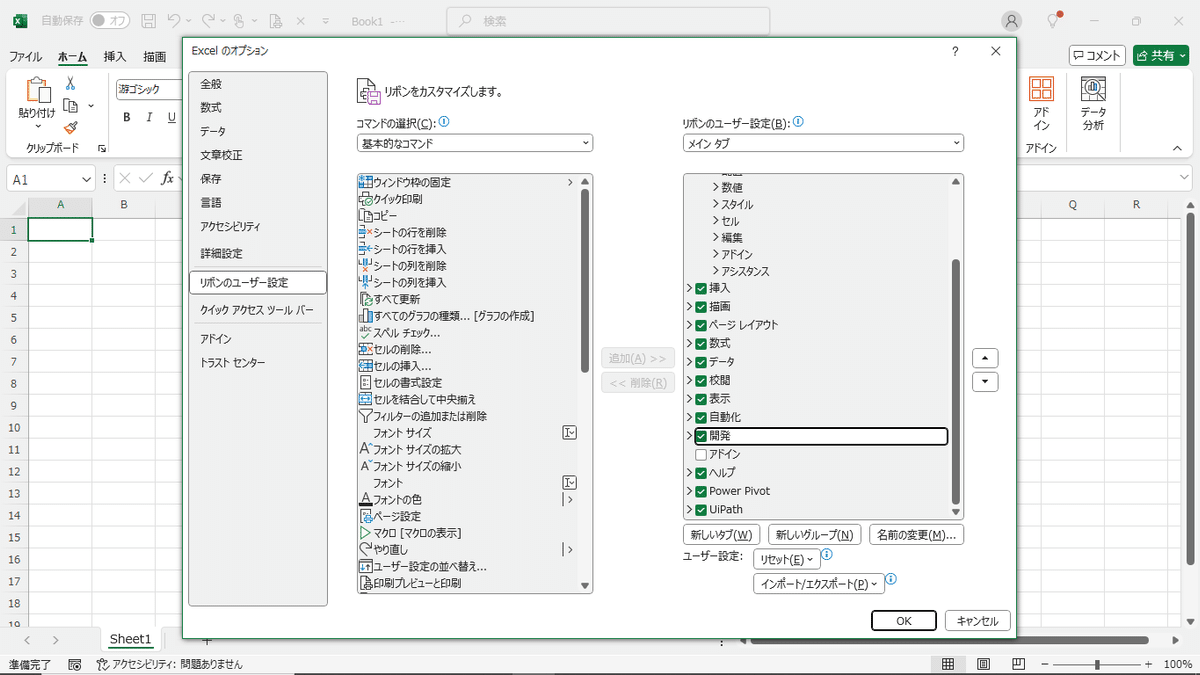Screen dimensions: 1200x675
Task: Toggle the 自動保存 switch
Action: pos(109,21)
